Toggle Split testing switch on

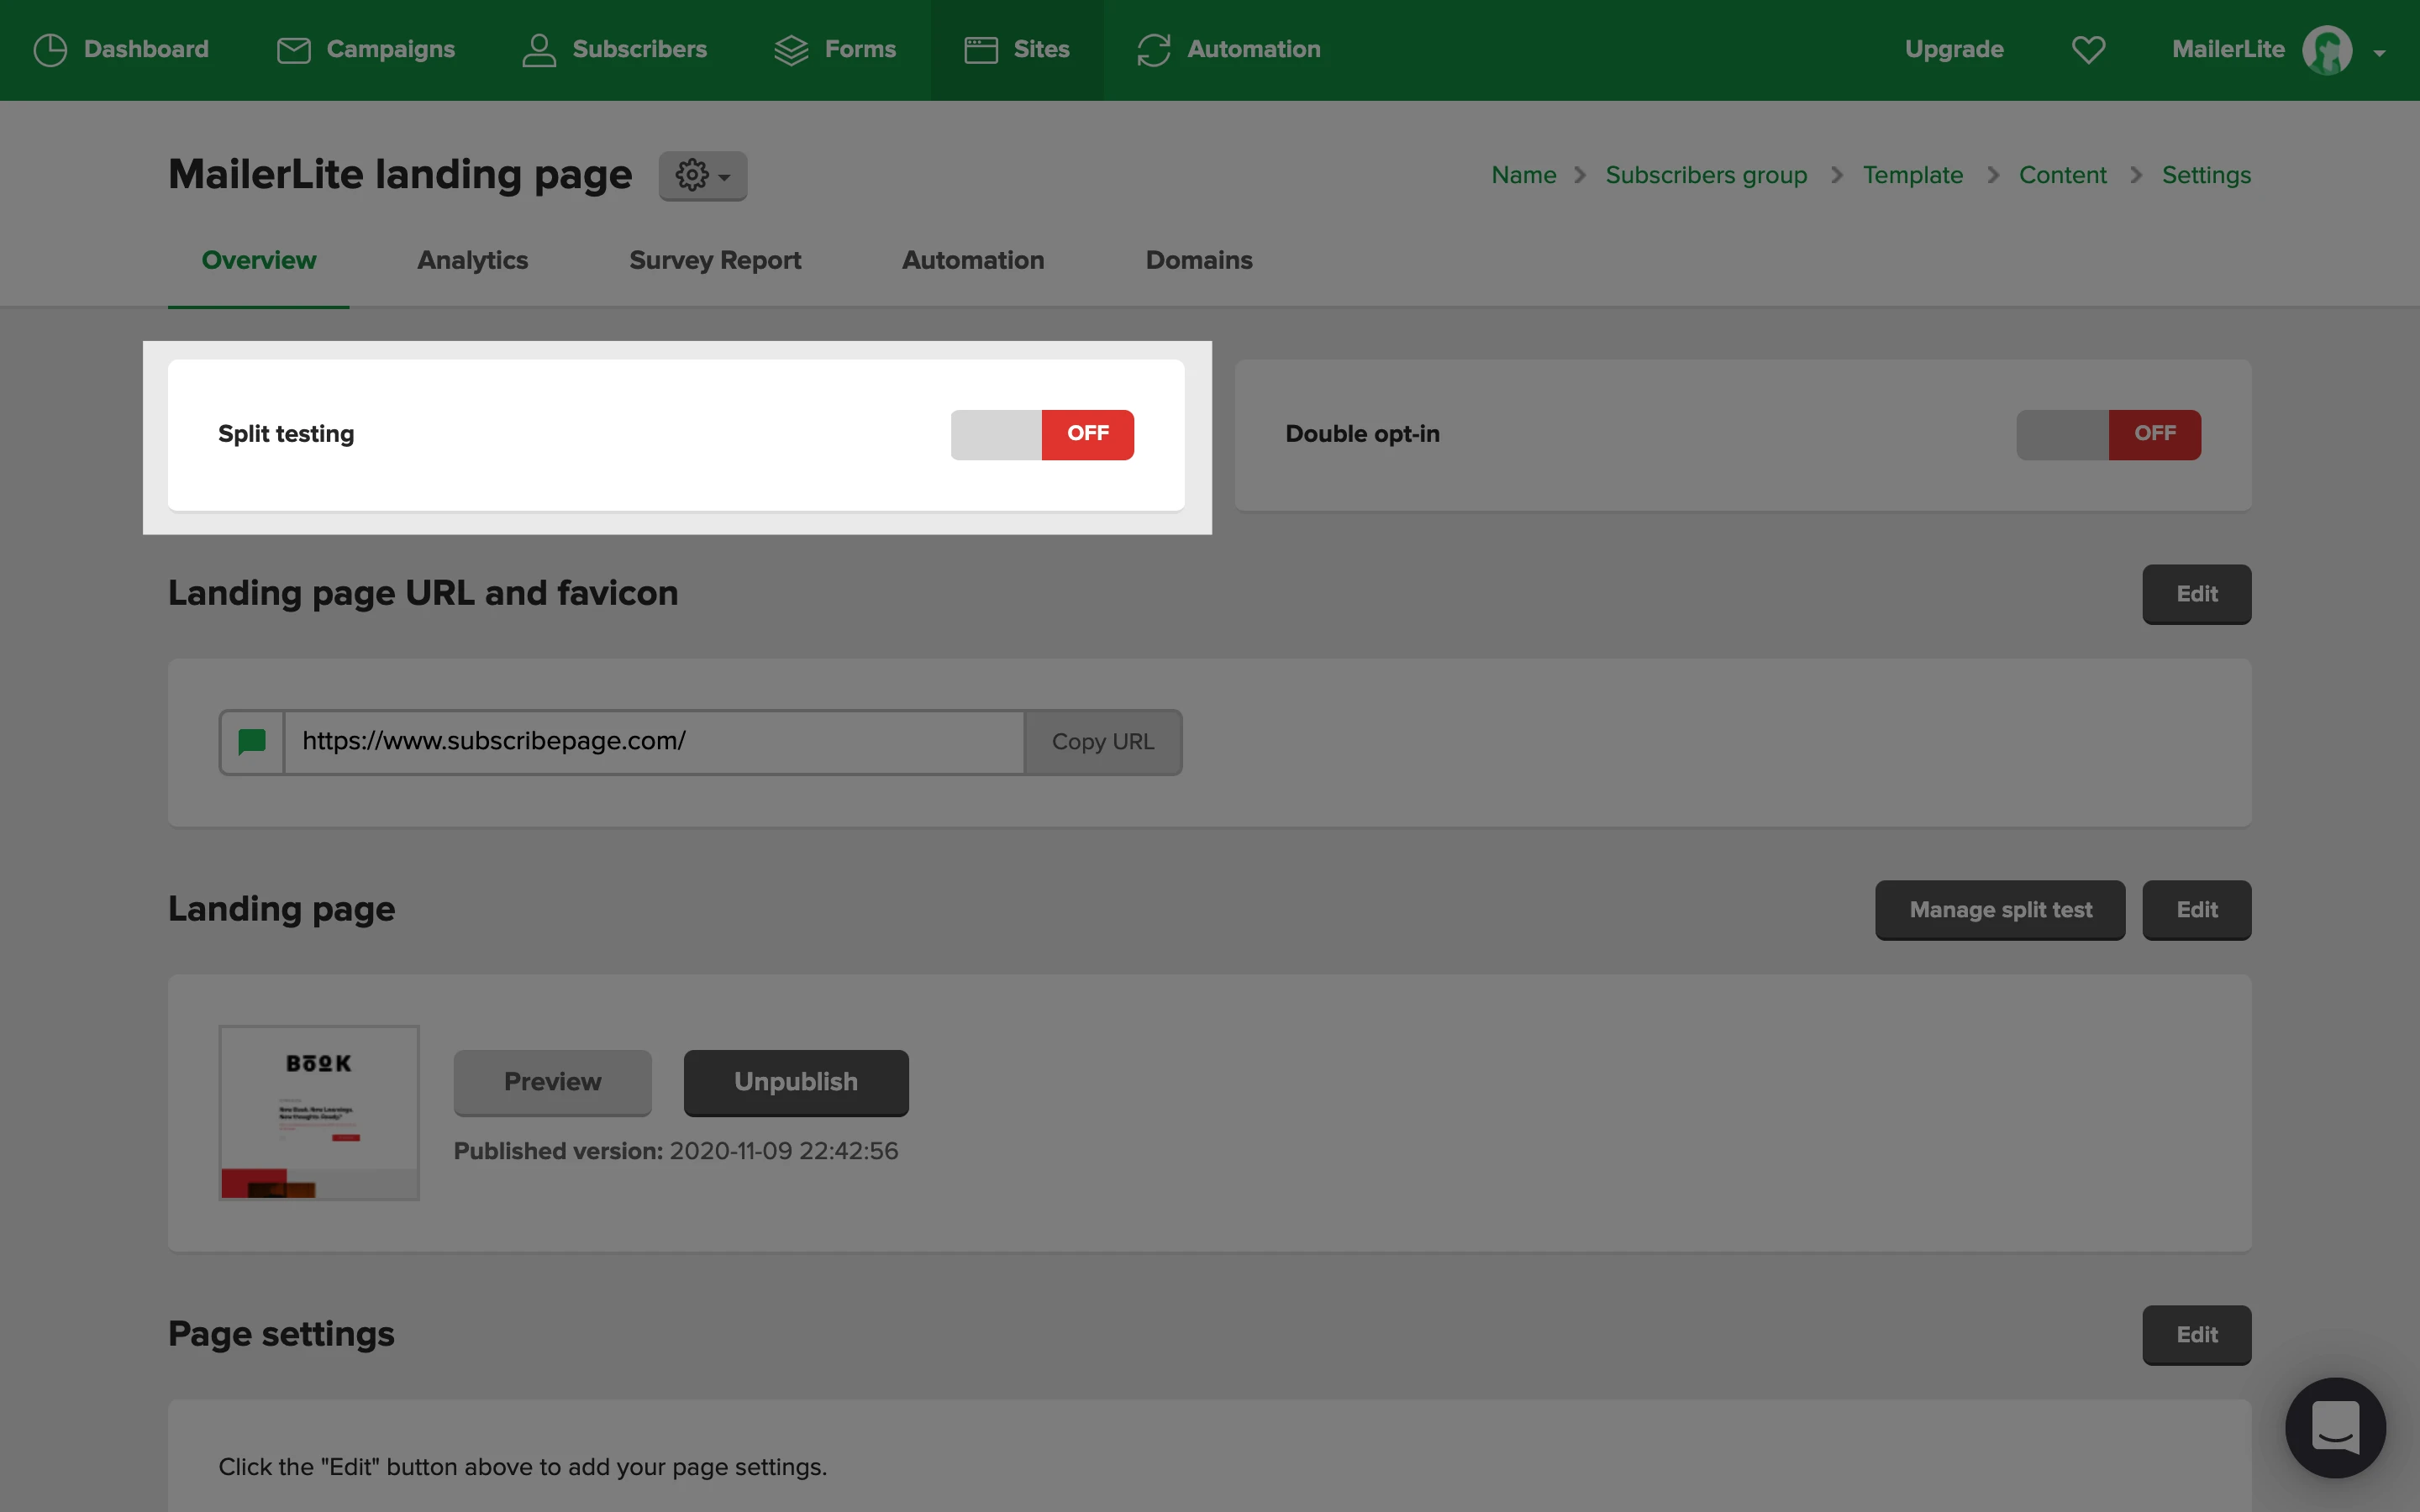coord(1042,434)
